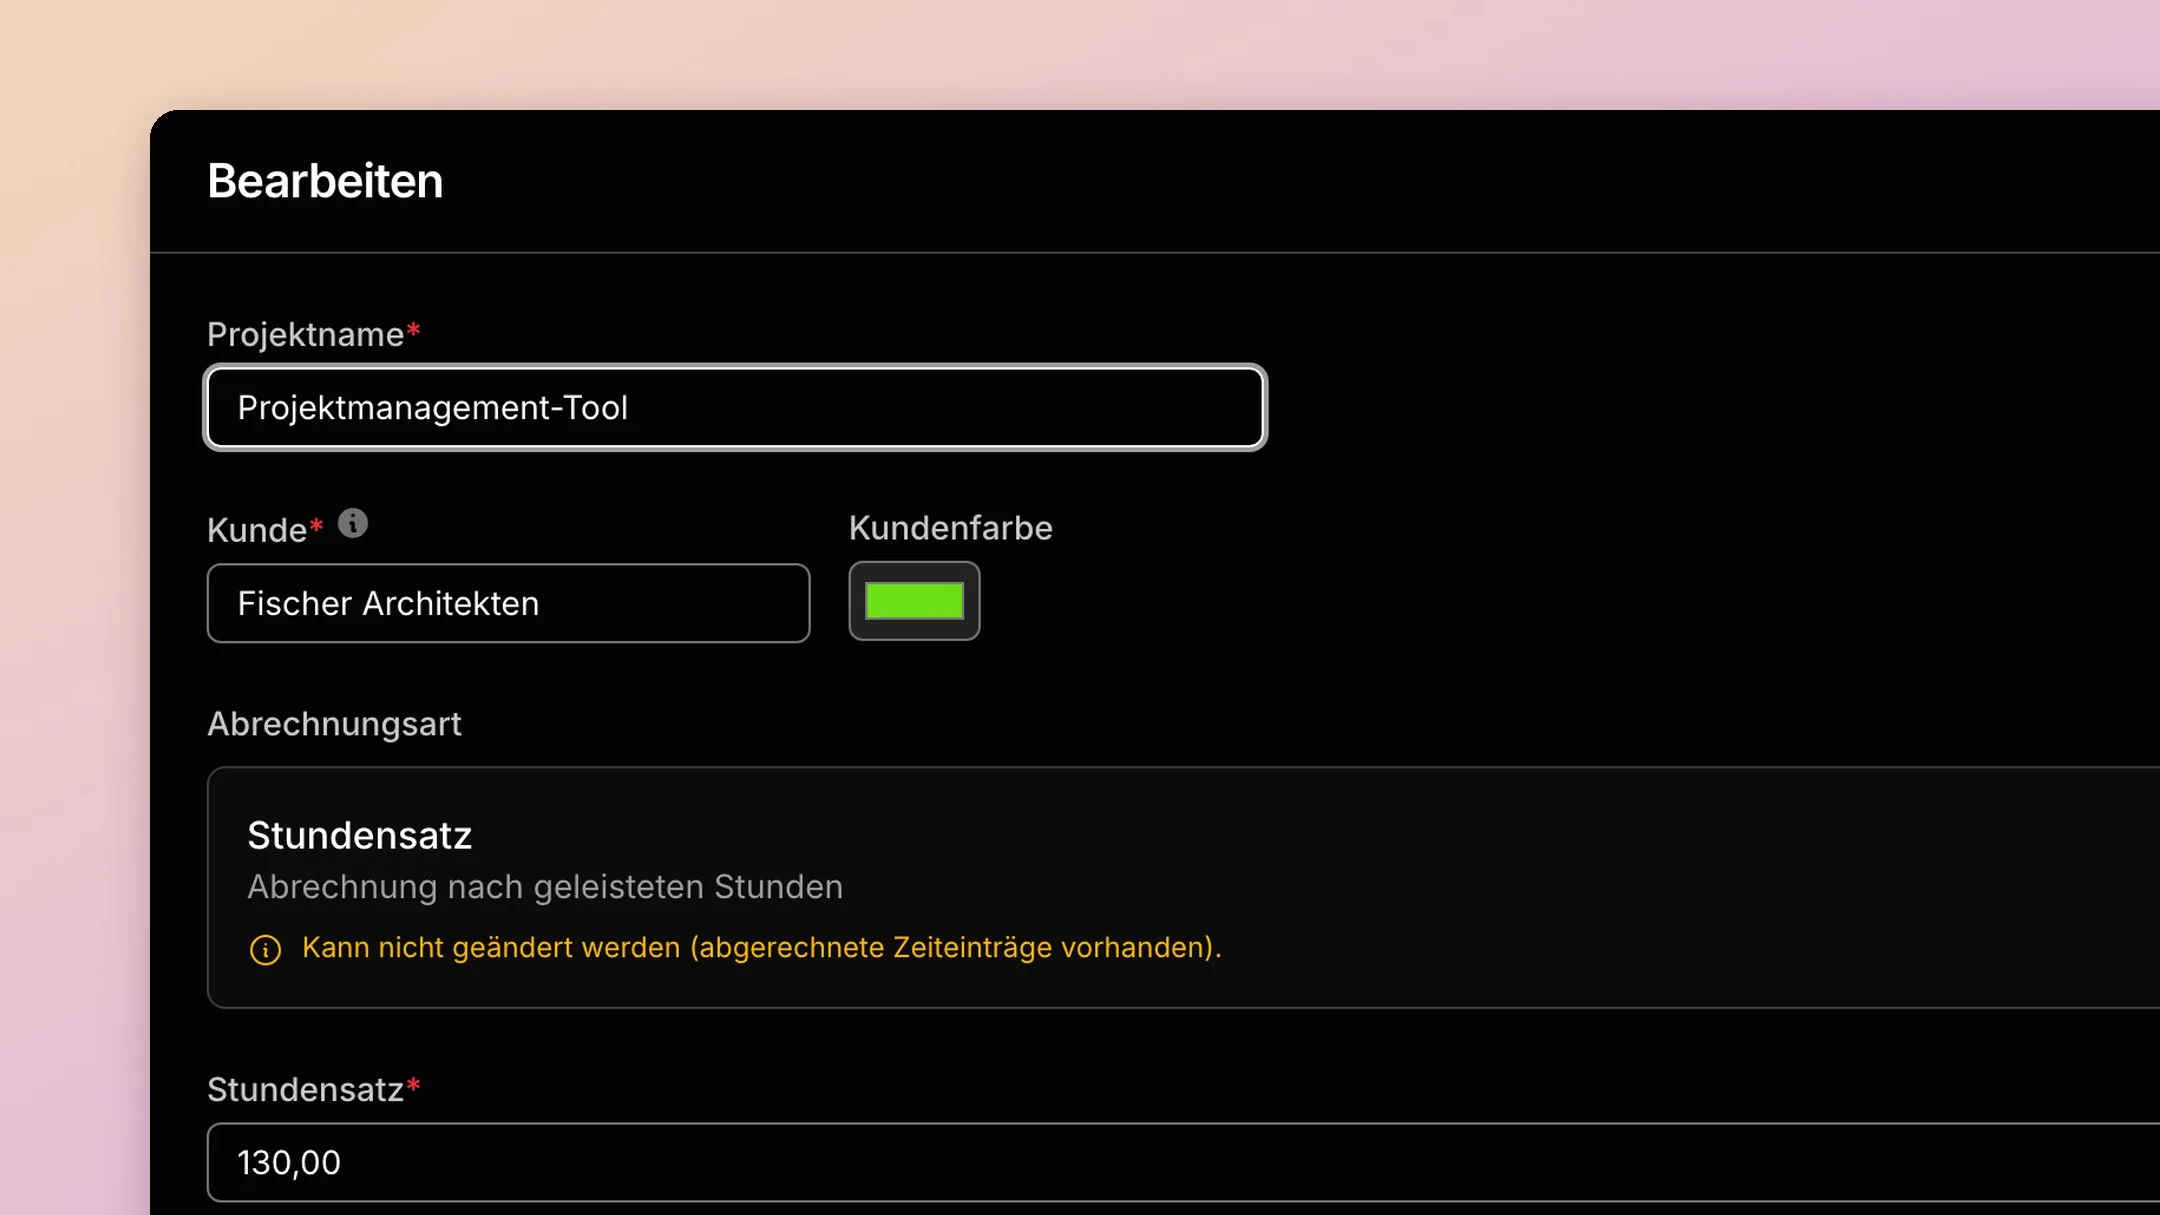The width and height of the screenshot is (2160, 1215).
Task: Click text 'Abrechnung nach geleisteten Stunden'
Action: 545,887
